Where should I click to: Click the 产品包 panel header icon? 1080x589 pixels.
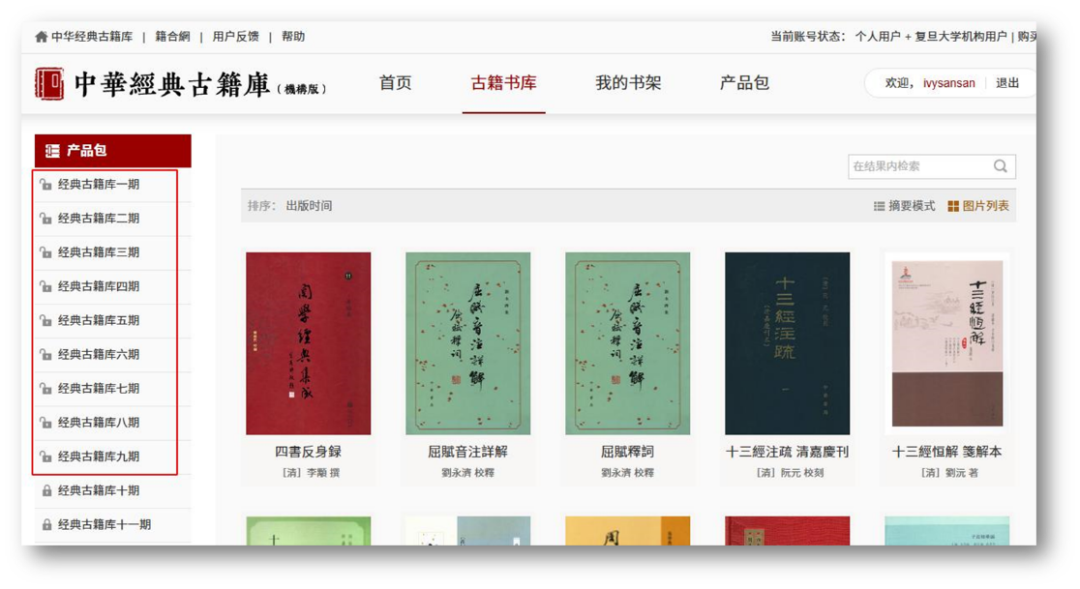52,150
